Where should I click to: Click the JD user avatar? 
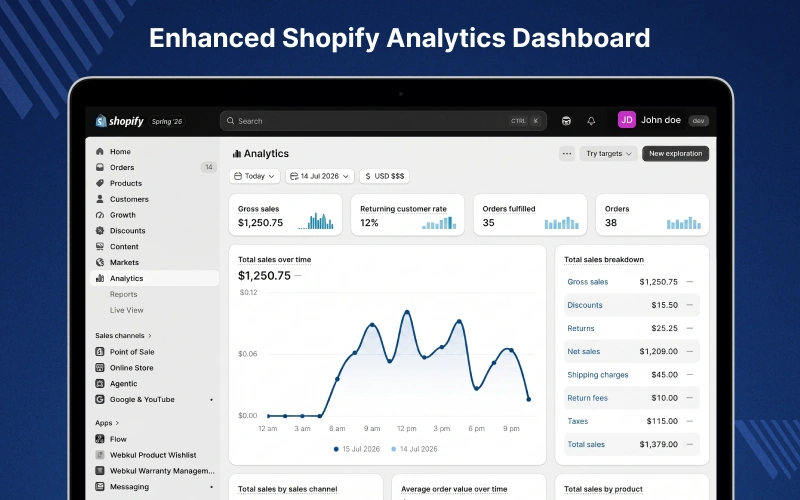coord(627,120)
